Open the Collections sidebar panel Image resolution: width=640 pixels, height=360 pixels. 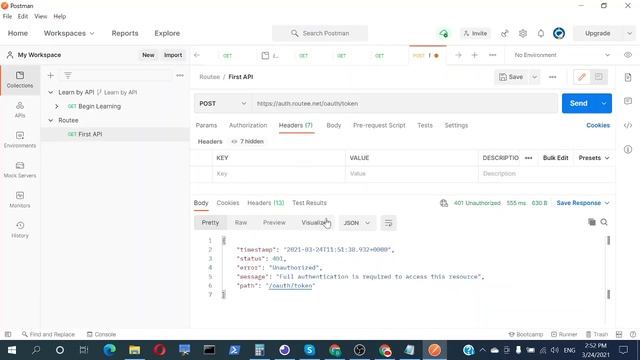[20, 80]
